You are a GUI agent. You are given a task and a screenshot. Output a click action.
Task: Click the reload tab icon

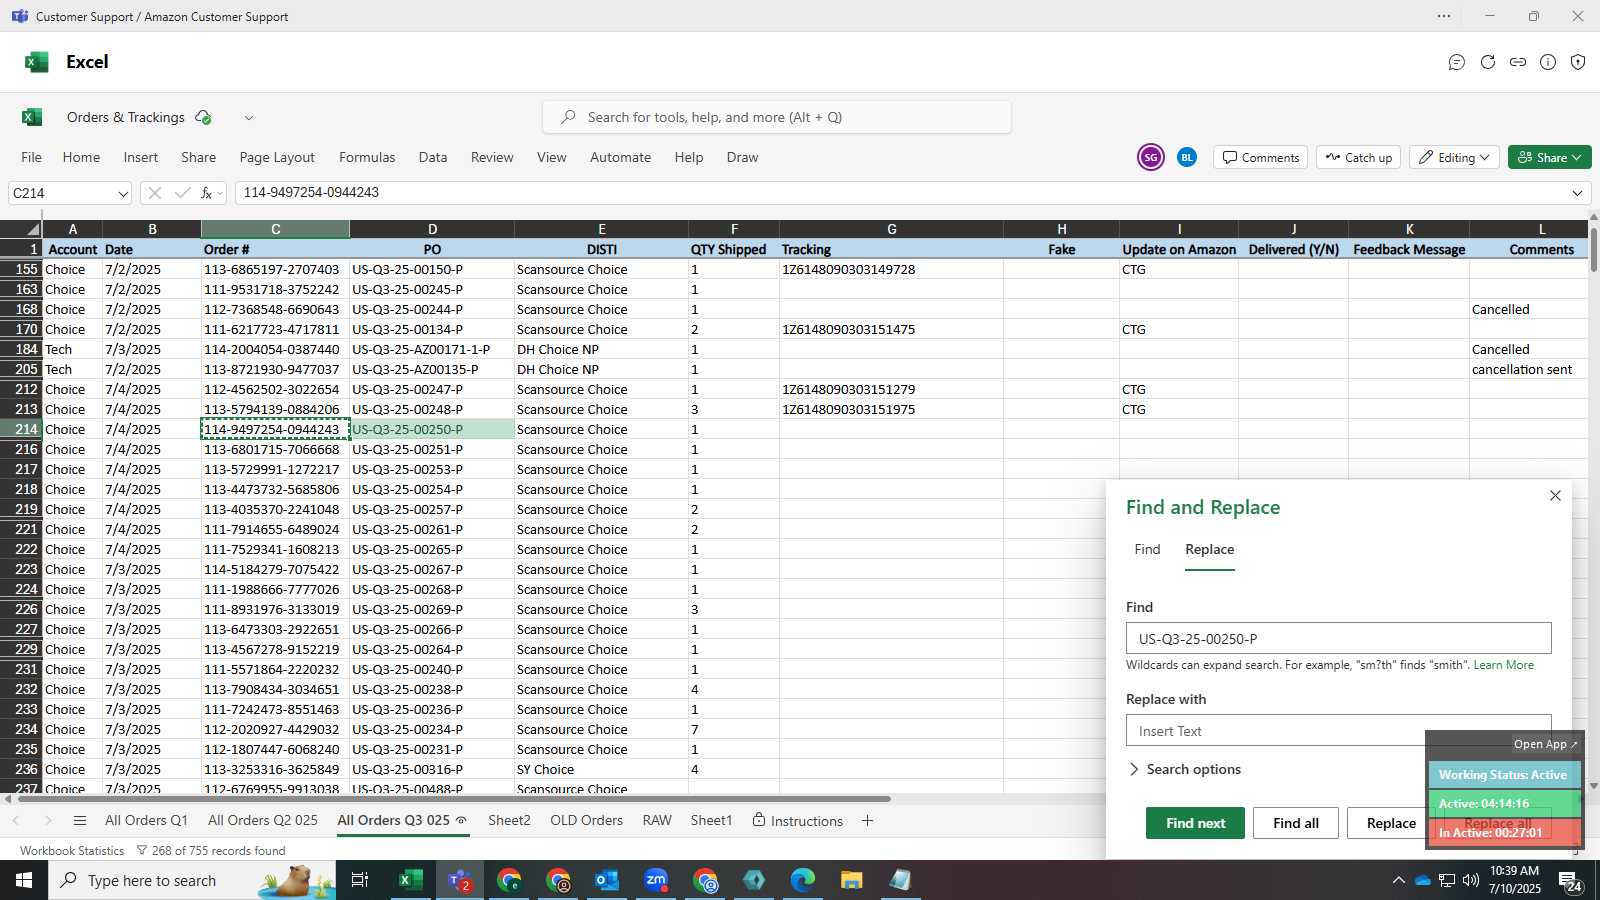coord(1488,62)
